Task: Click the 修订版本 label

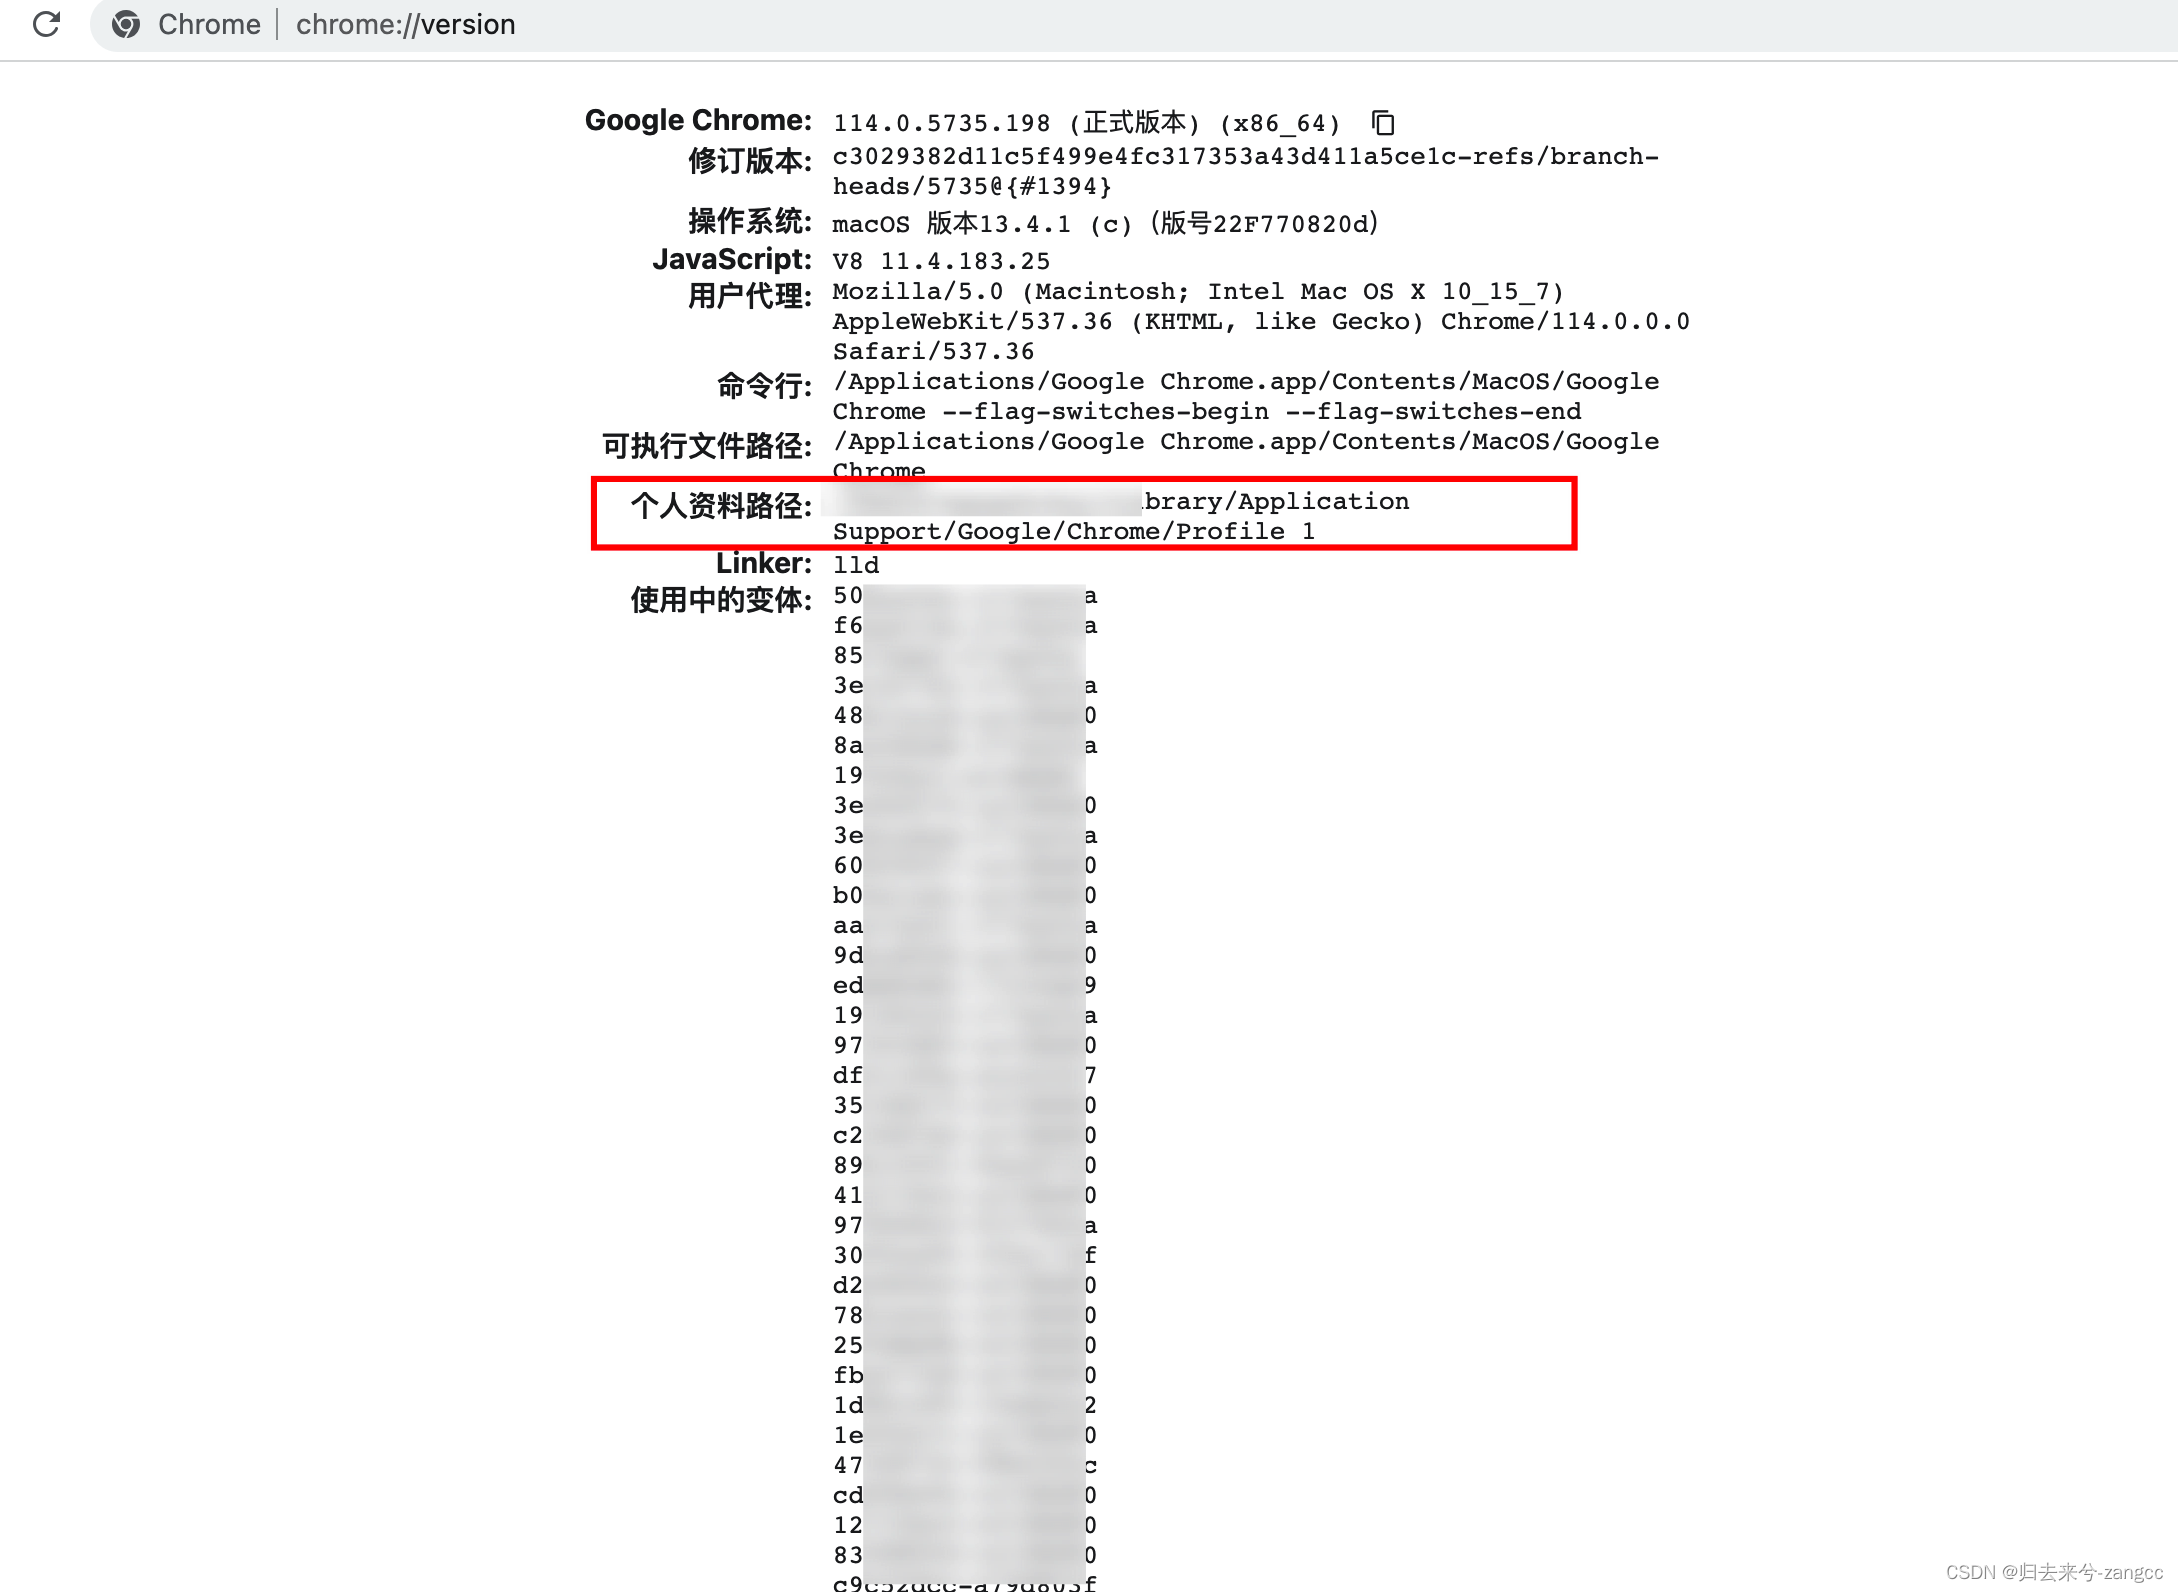Action: [x=750, y=160]
